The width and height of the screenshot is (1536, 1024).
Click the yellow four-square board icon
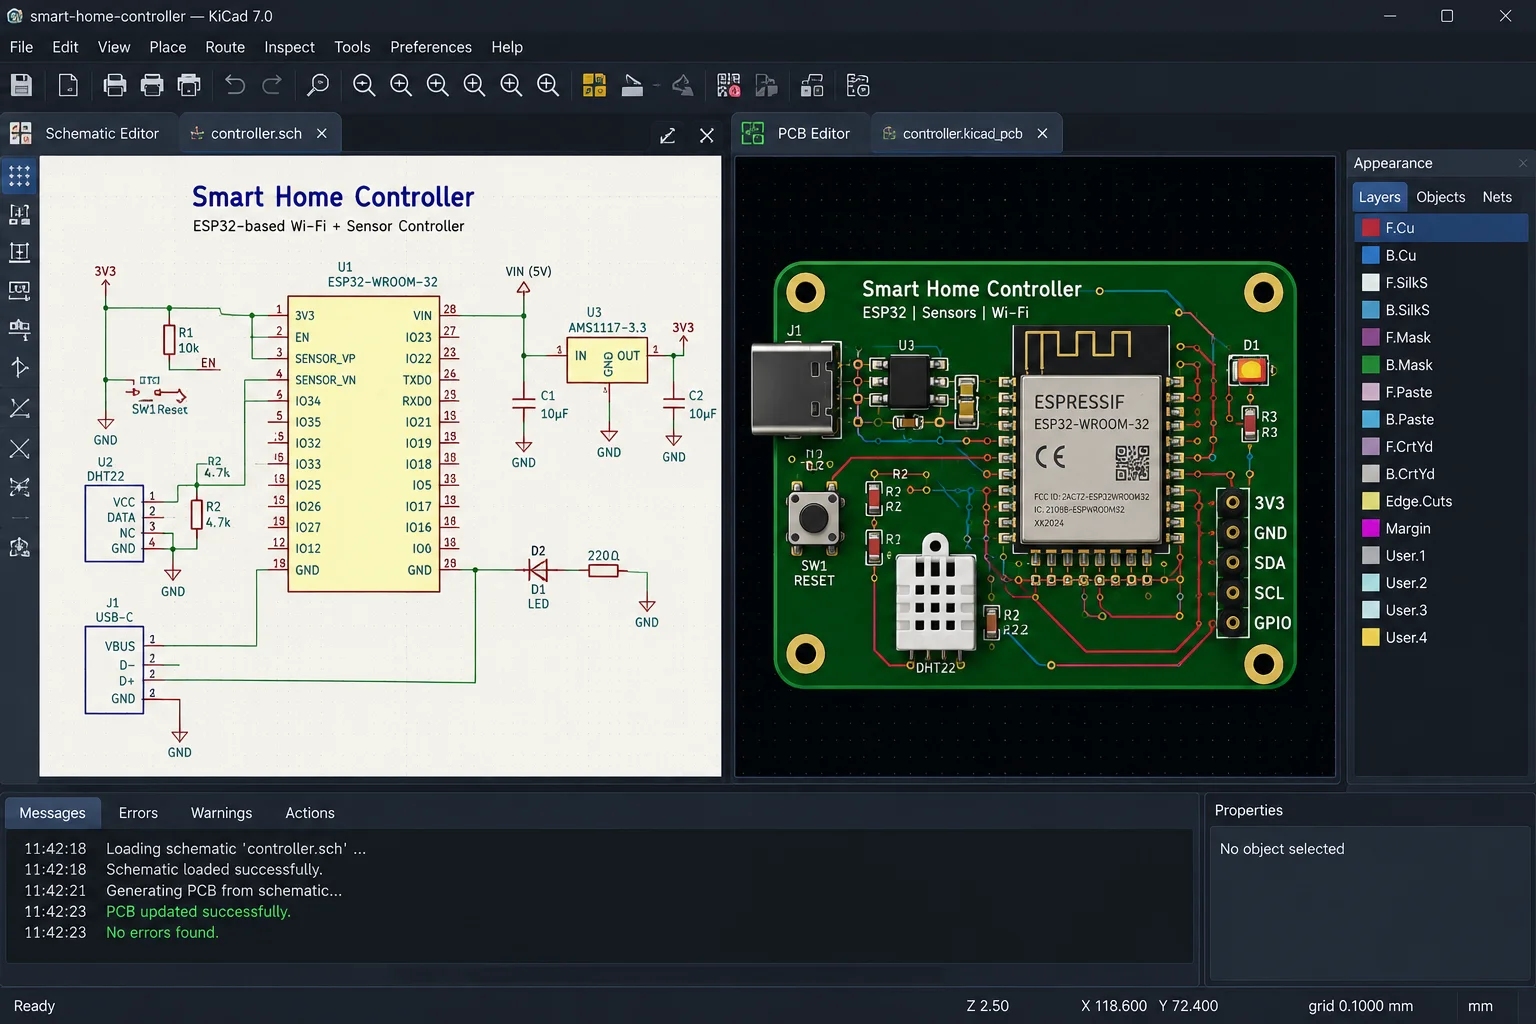coord(594,86)
